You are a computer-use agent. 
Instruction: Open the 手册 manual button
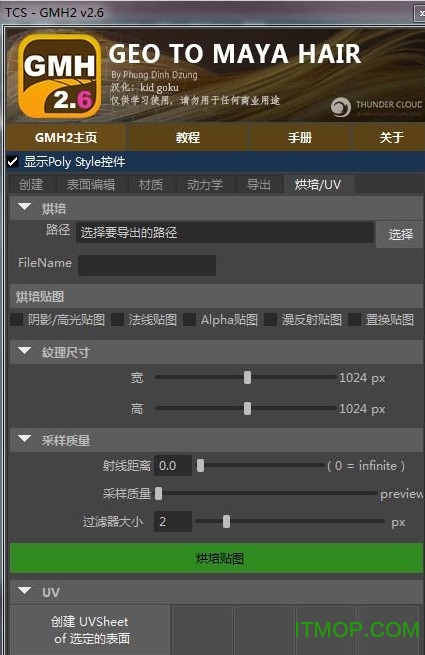pos(300,137)
